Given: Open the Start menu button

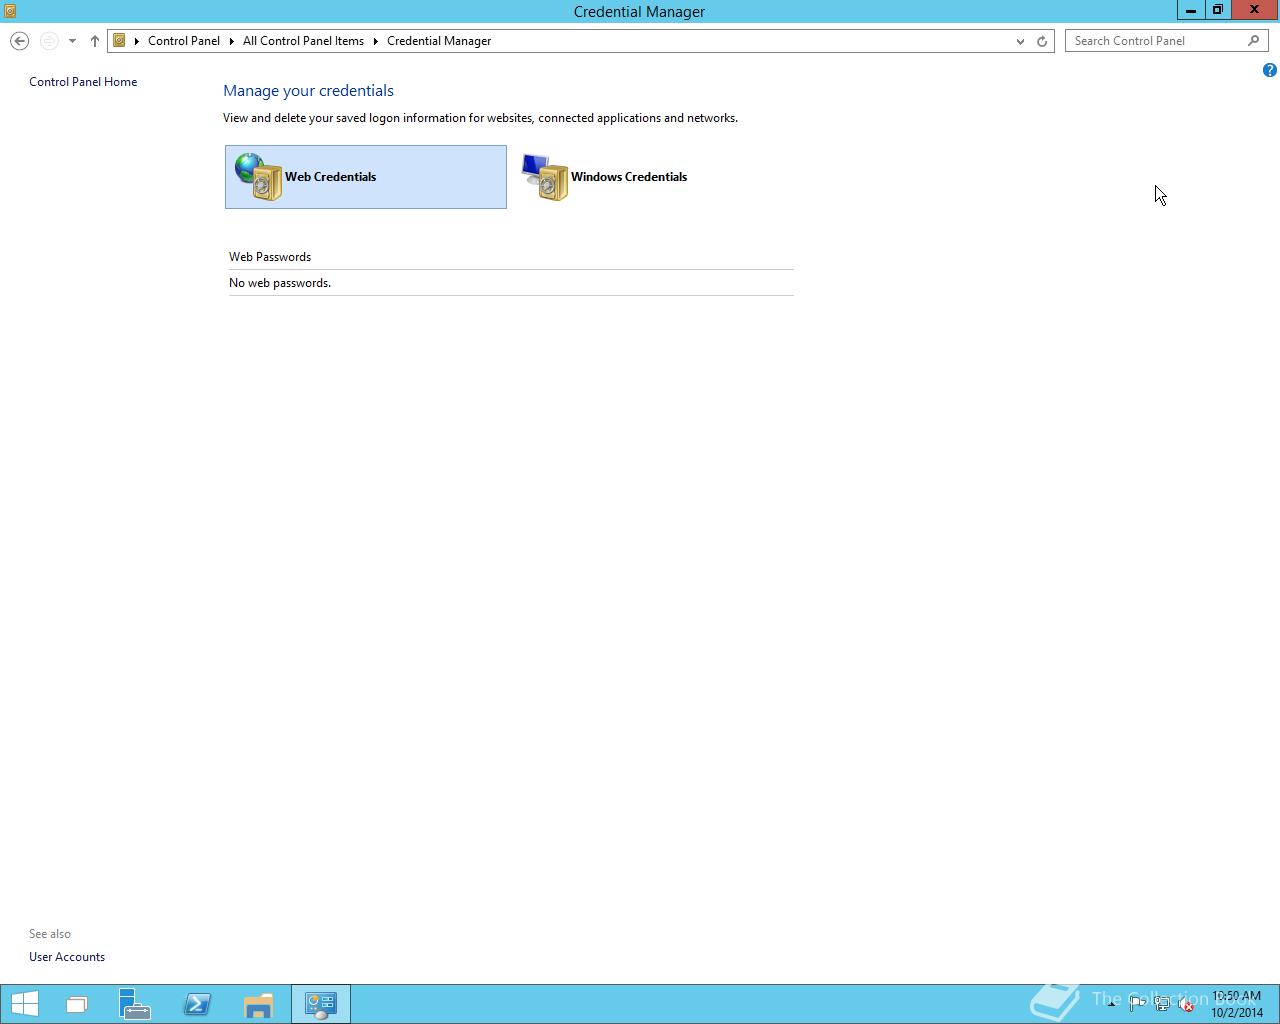Looking at the screenshot, I should [24, 1004].
